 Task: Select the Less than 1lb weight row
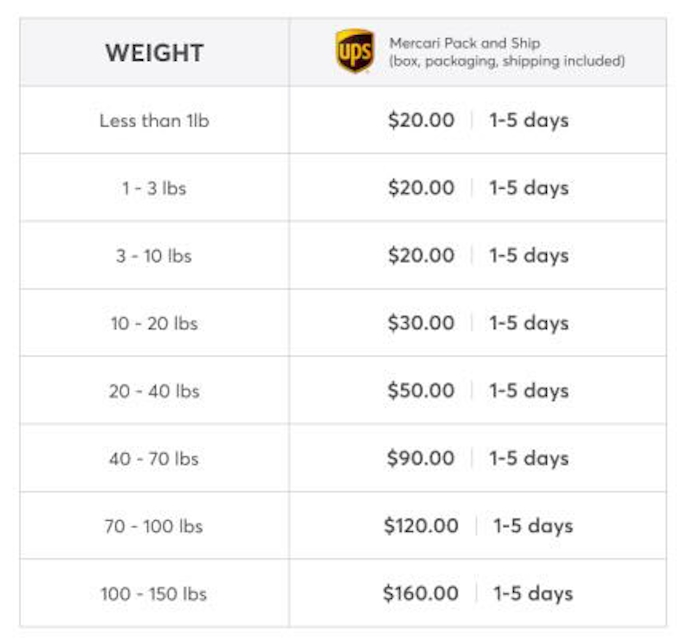coord(154,120)
